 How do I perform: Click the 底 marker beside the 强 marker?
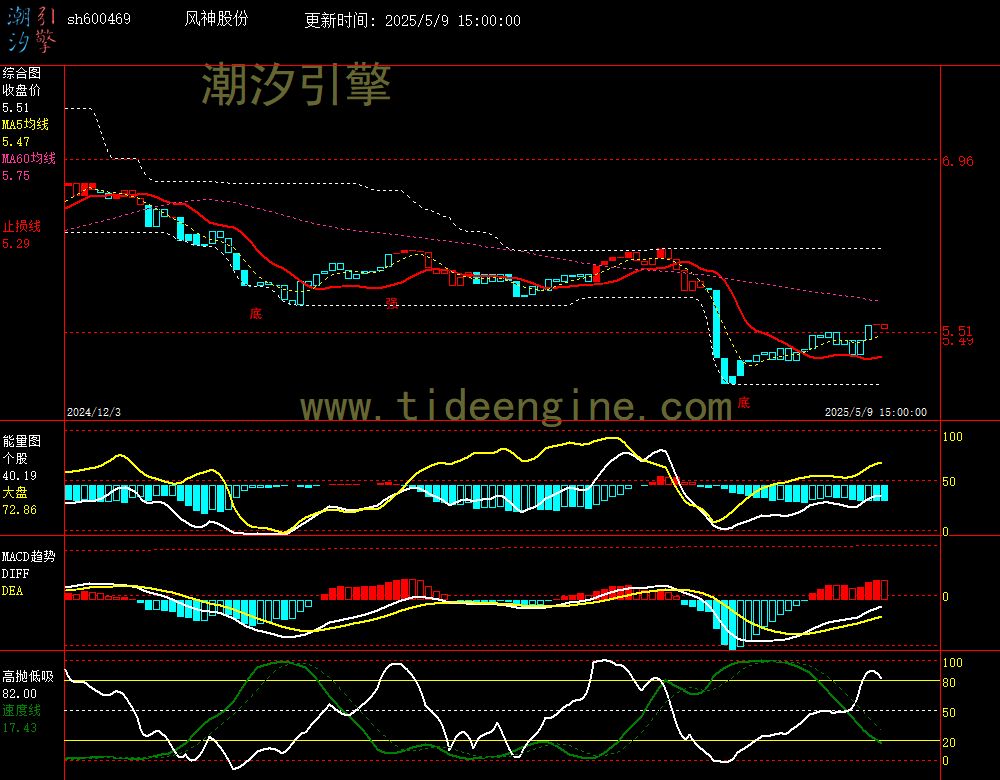[256, 313]
